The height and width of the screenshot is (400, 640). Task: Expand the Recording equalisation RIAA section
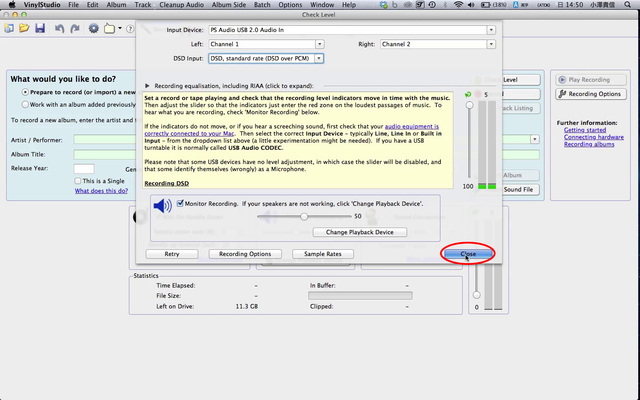[x=149, y=87]
